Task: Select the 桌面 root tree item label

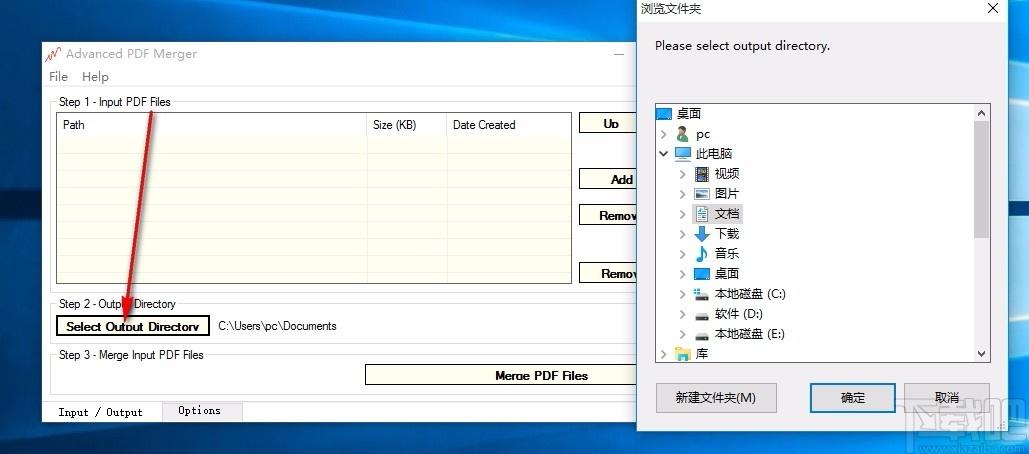Action: 689,114
